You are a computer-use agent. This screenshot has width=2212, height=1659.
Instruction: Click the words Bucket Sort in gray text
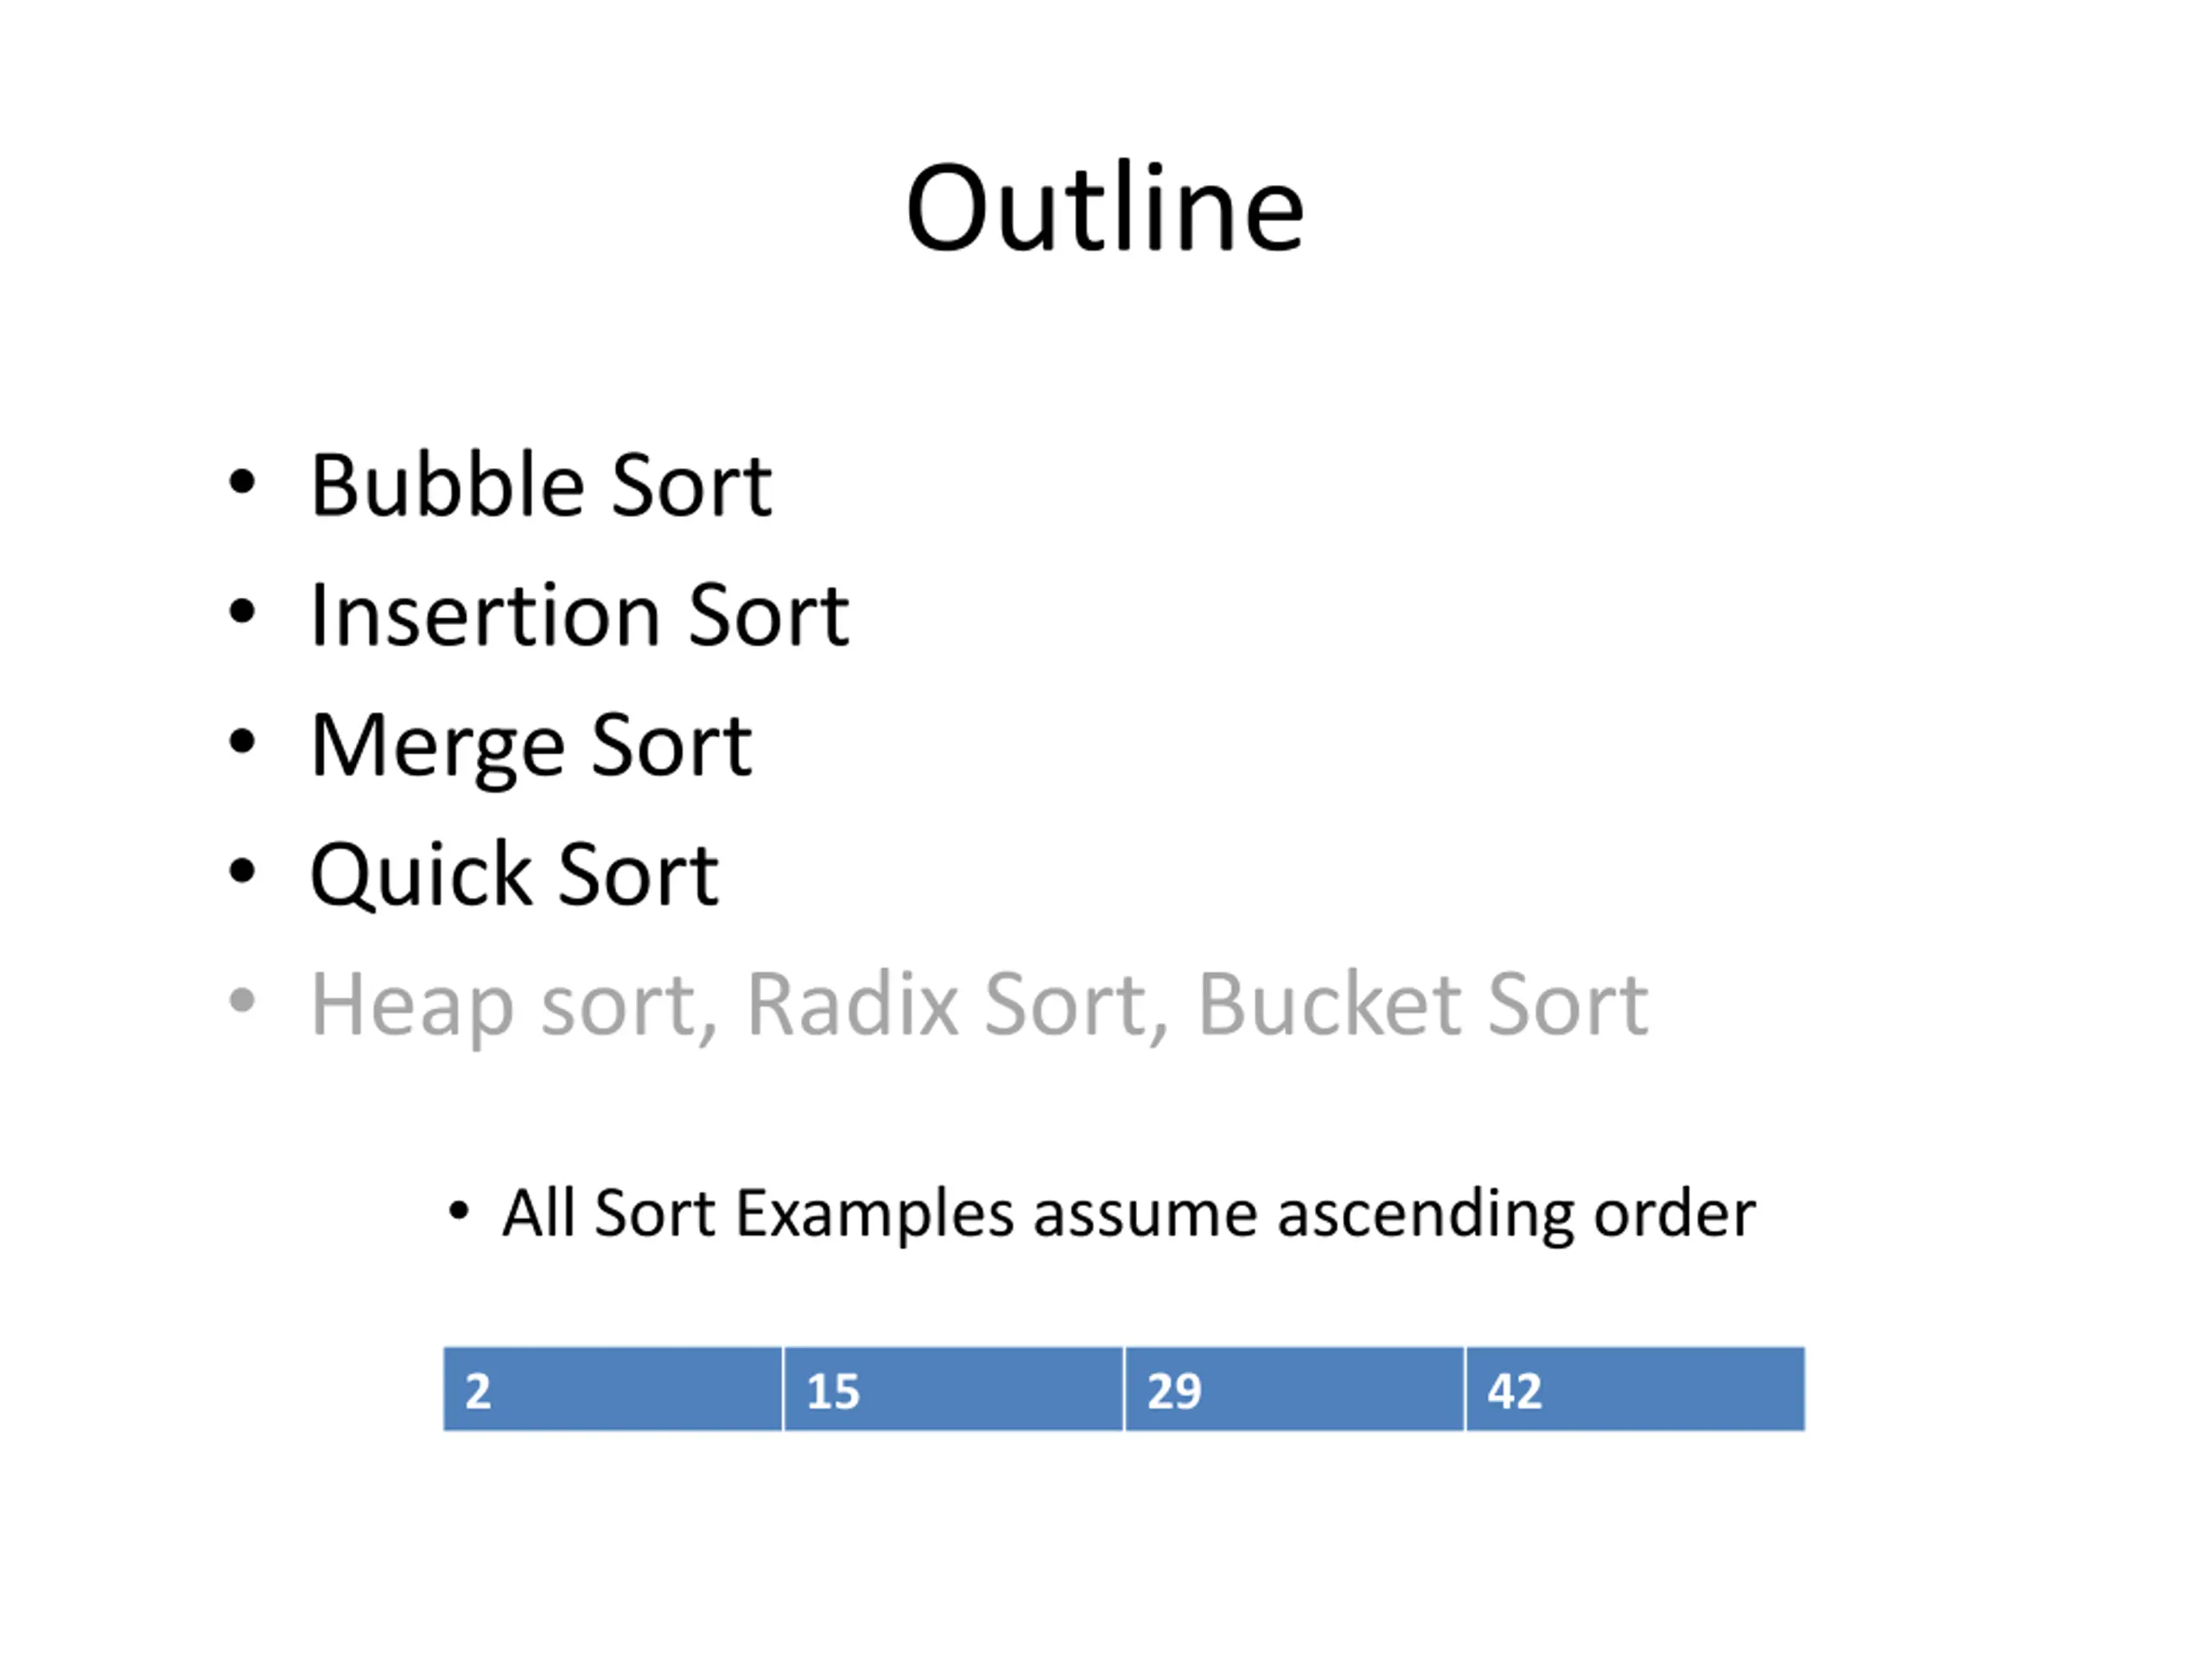(1423, 1004)
